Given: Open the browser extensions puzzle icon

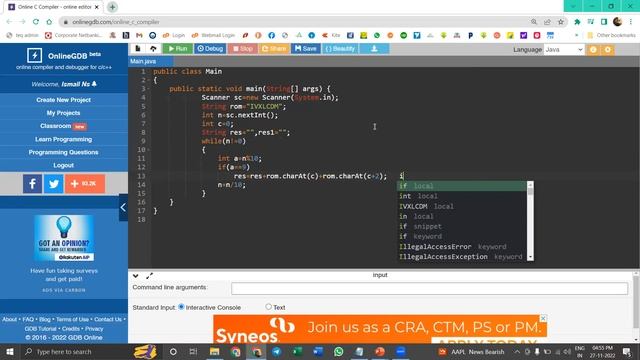Looking at the screenshot, I should pos(577,22).
